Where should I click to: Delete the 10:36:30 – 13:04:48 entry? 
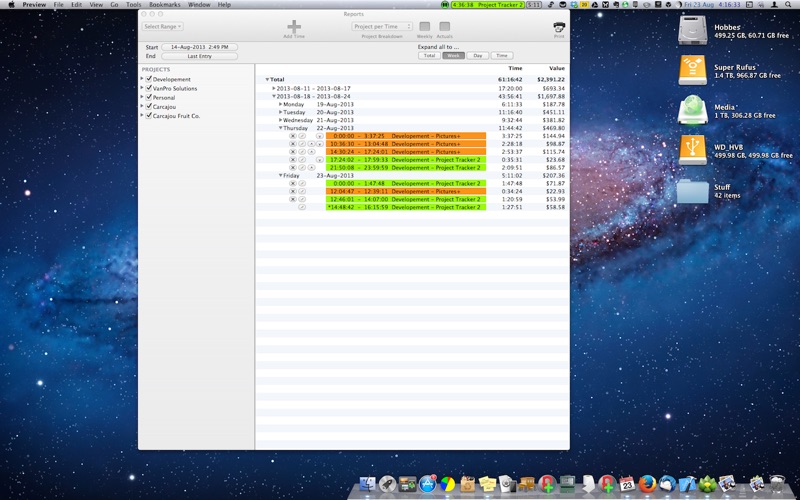(x=293, y=144)
